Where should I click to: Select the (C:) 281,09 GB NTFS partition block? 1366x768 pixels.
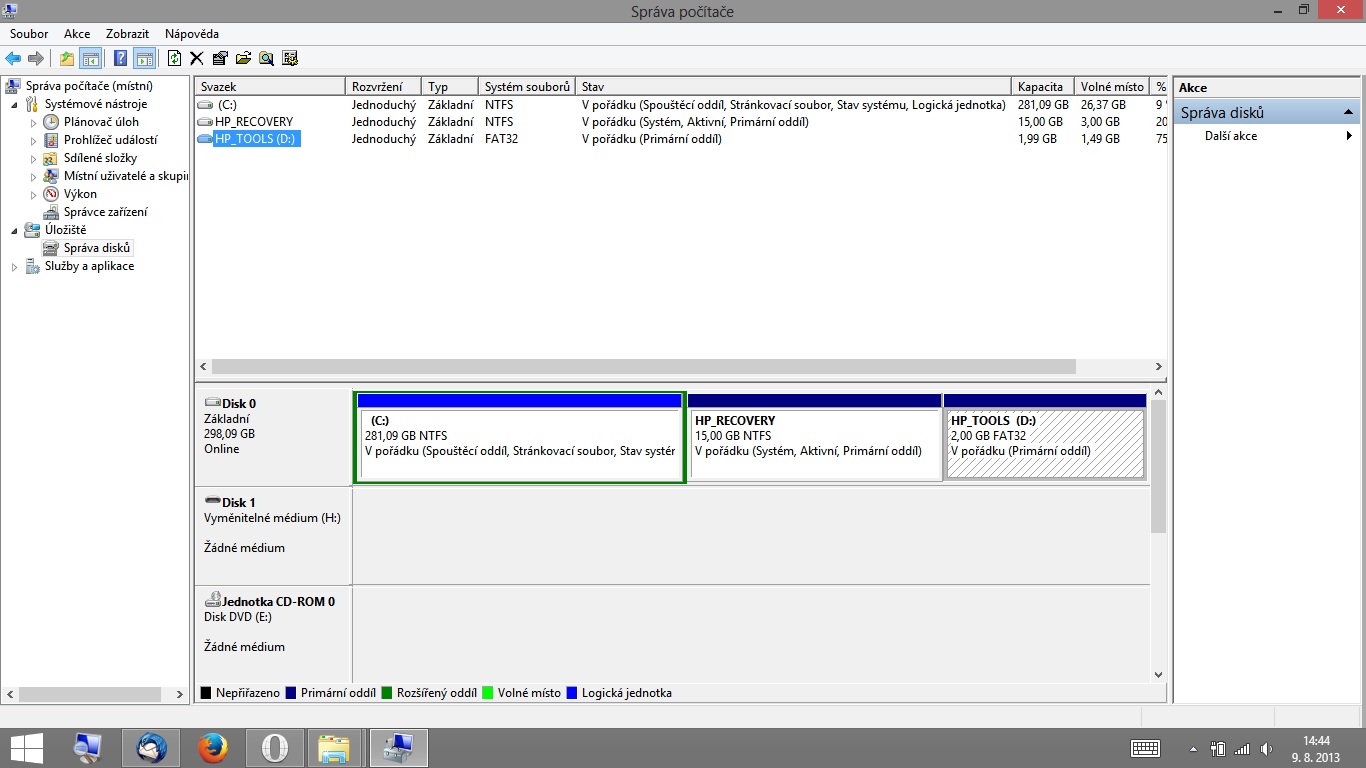click(520, 437)
